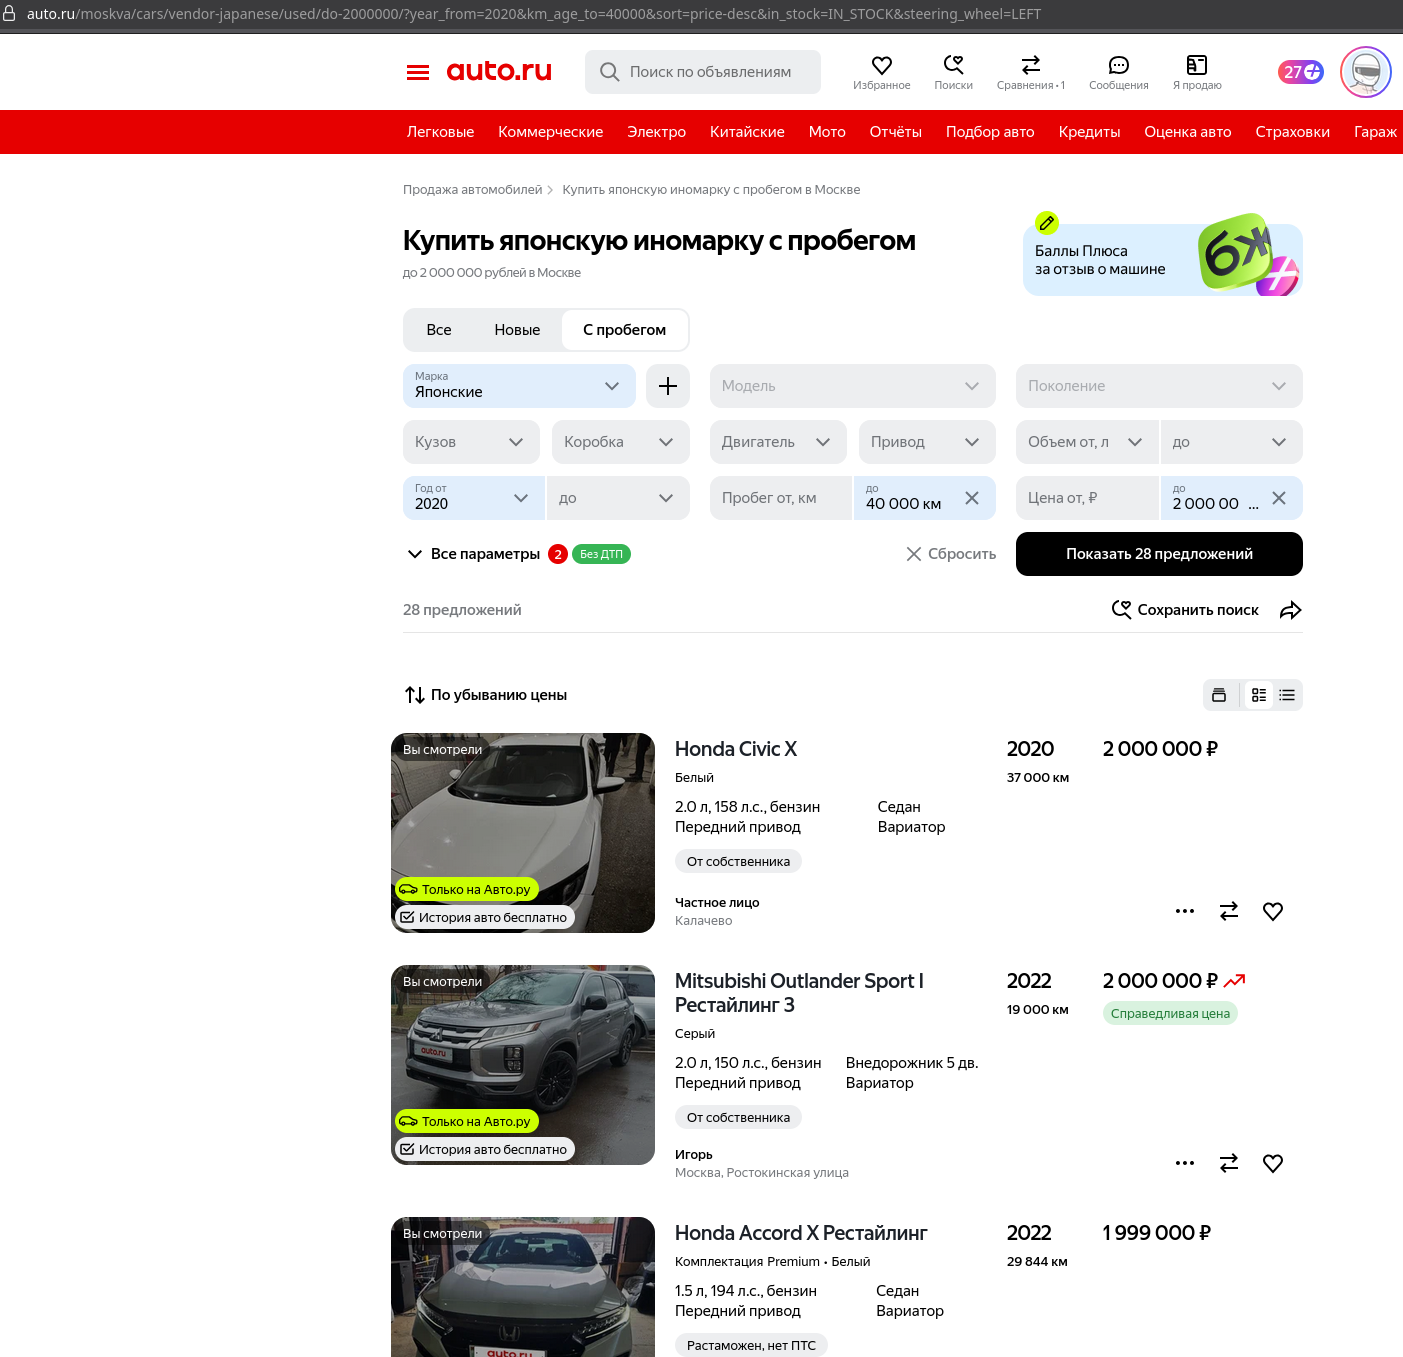Image resolution: width=1403 pixels, height=1357 pixels.
Task: Open Сравнения comparison icon in header
Action: coord(1031,72)
